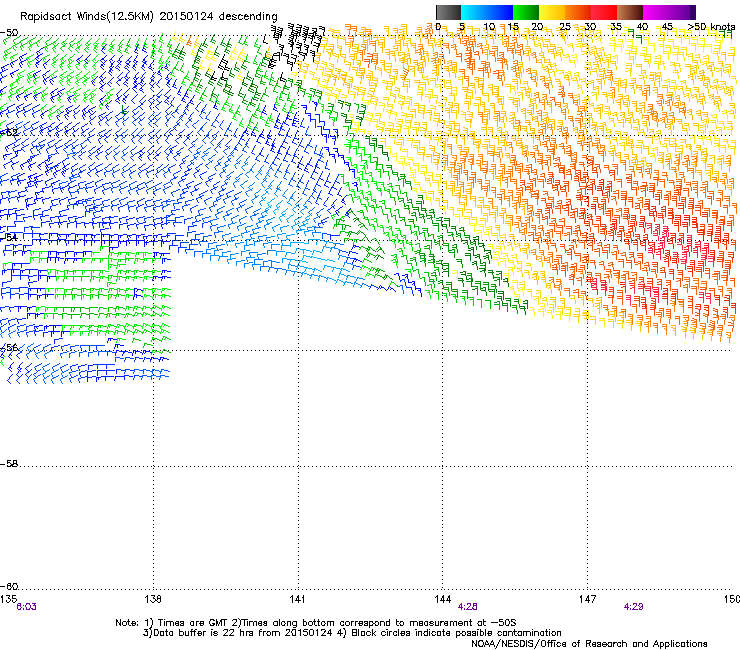The image size is (740, 650).
Task: Click the 147 longitude axis label
Action: pyautogui.click(x=587, y=599)
